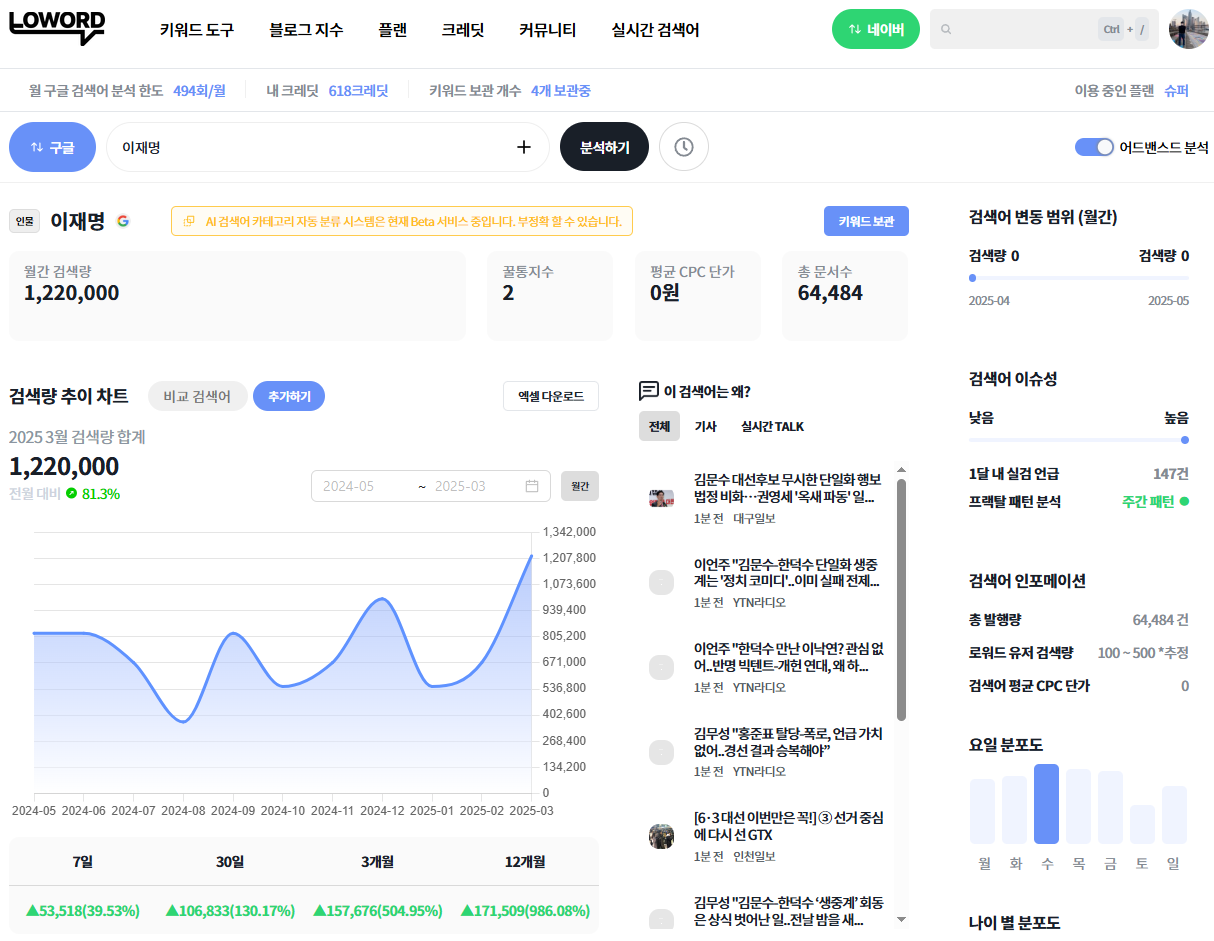Screen dimensions: 1214x941
Task: Open article '[6·3 대선 이번만은 꼭!]'
Action: click(788, 826)
